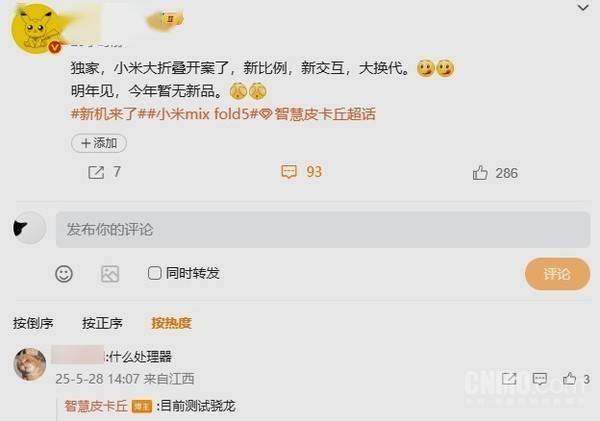Repost the comment from 江西 user
600x421 pixels.
[x=509, y=379]
